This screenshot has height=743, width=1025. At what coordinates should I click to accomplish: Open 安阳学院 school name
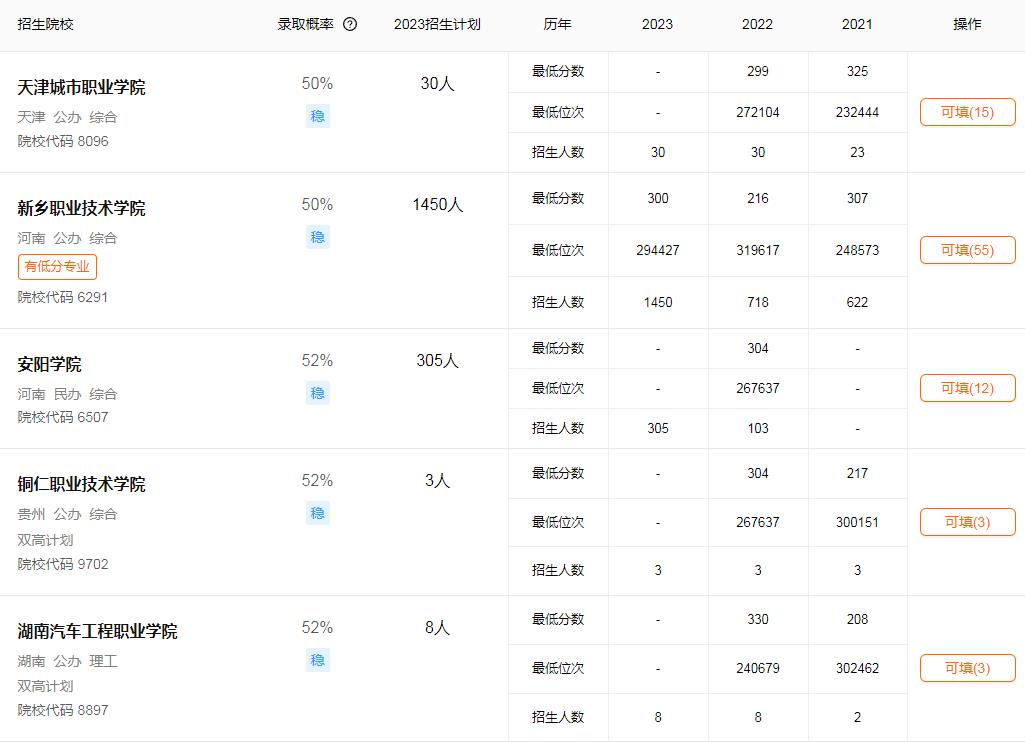pos(49,364)
